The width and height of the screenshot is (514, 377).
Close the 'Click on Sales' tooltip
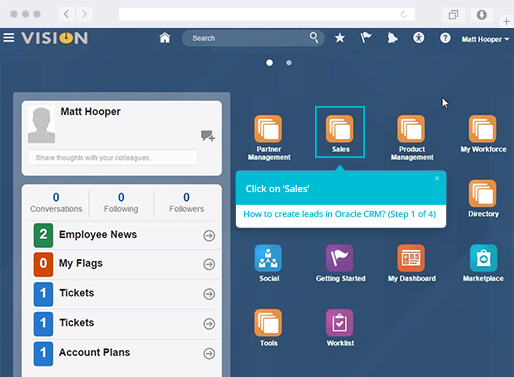coord(437,178)
